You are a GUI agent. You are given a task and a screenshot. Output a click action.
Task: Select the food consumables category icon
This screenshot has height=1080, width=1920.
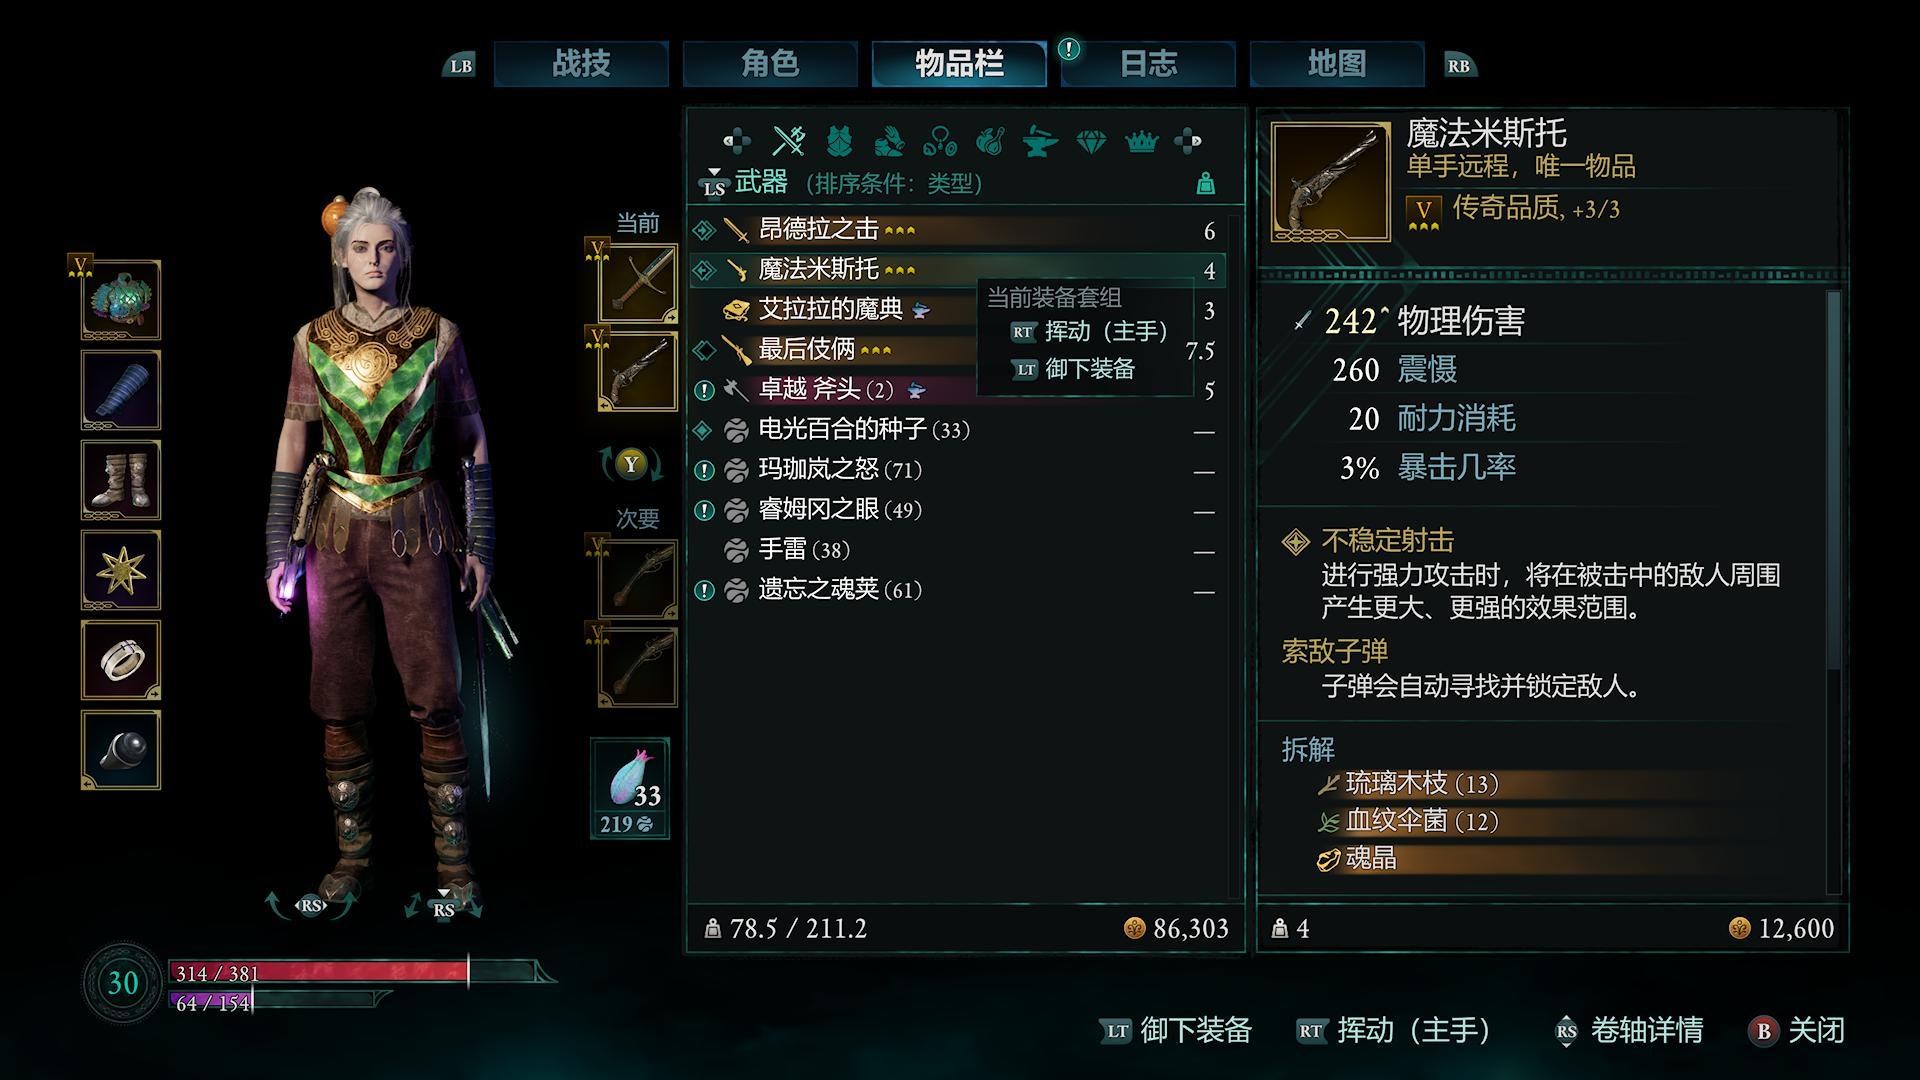coord(990,141)
